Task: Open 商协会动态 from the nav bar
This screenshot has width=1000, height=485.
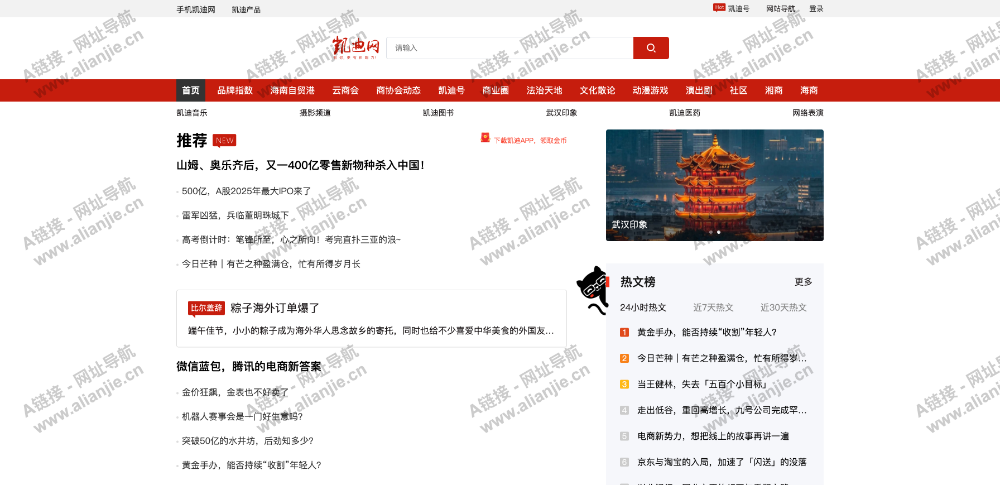Action: (x=398, y=91)
